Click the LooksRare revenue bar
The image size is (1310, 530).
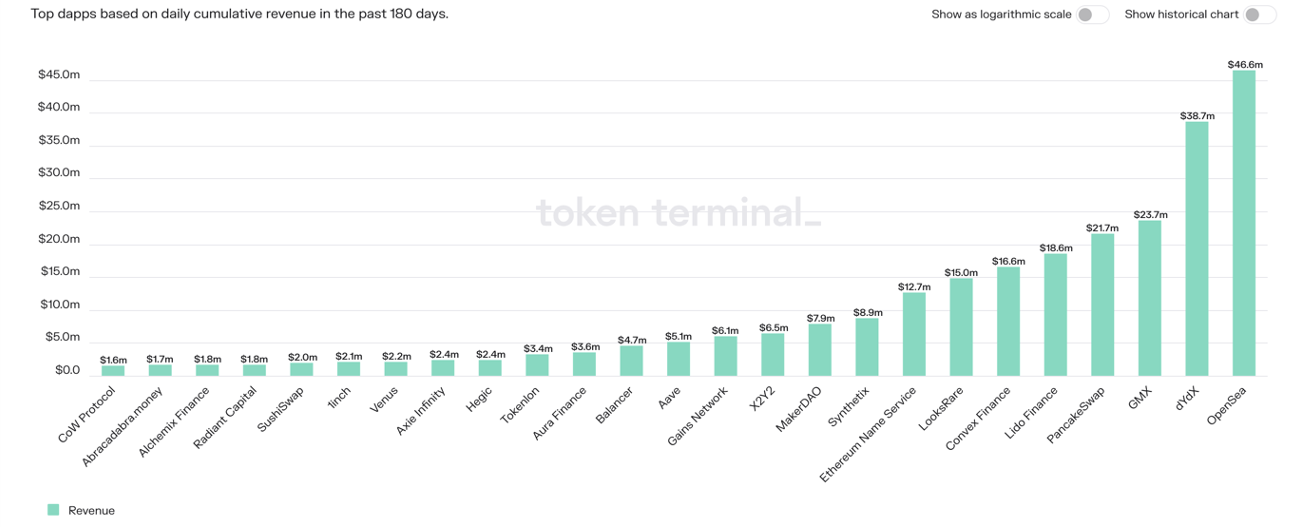tap(961, 327)
